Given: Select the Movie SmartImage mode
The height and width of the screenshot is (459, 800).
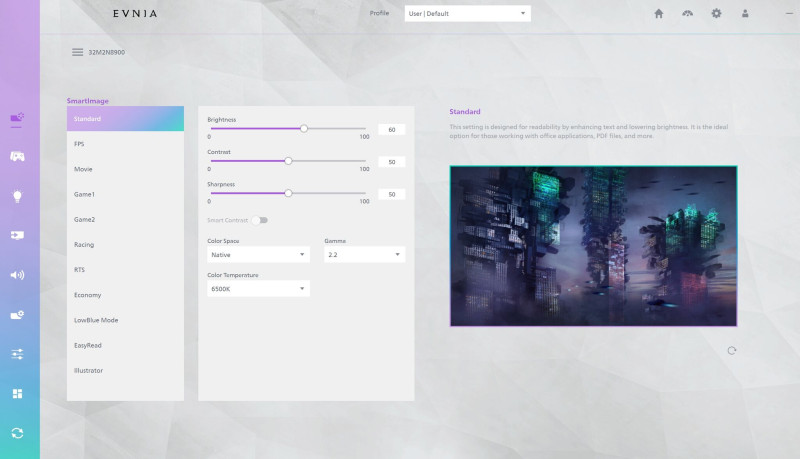Looking at the screenshot, I should tap(125, 169).
